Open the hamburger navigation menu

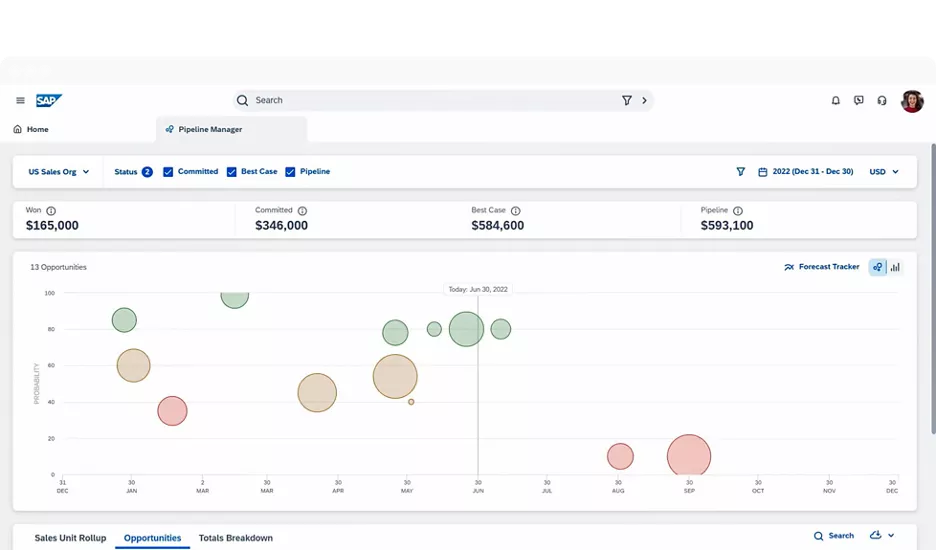[20, 100]
